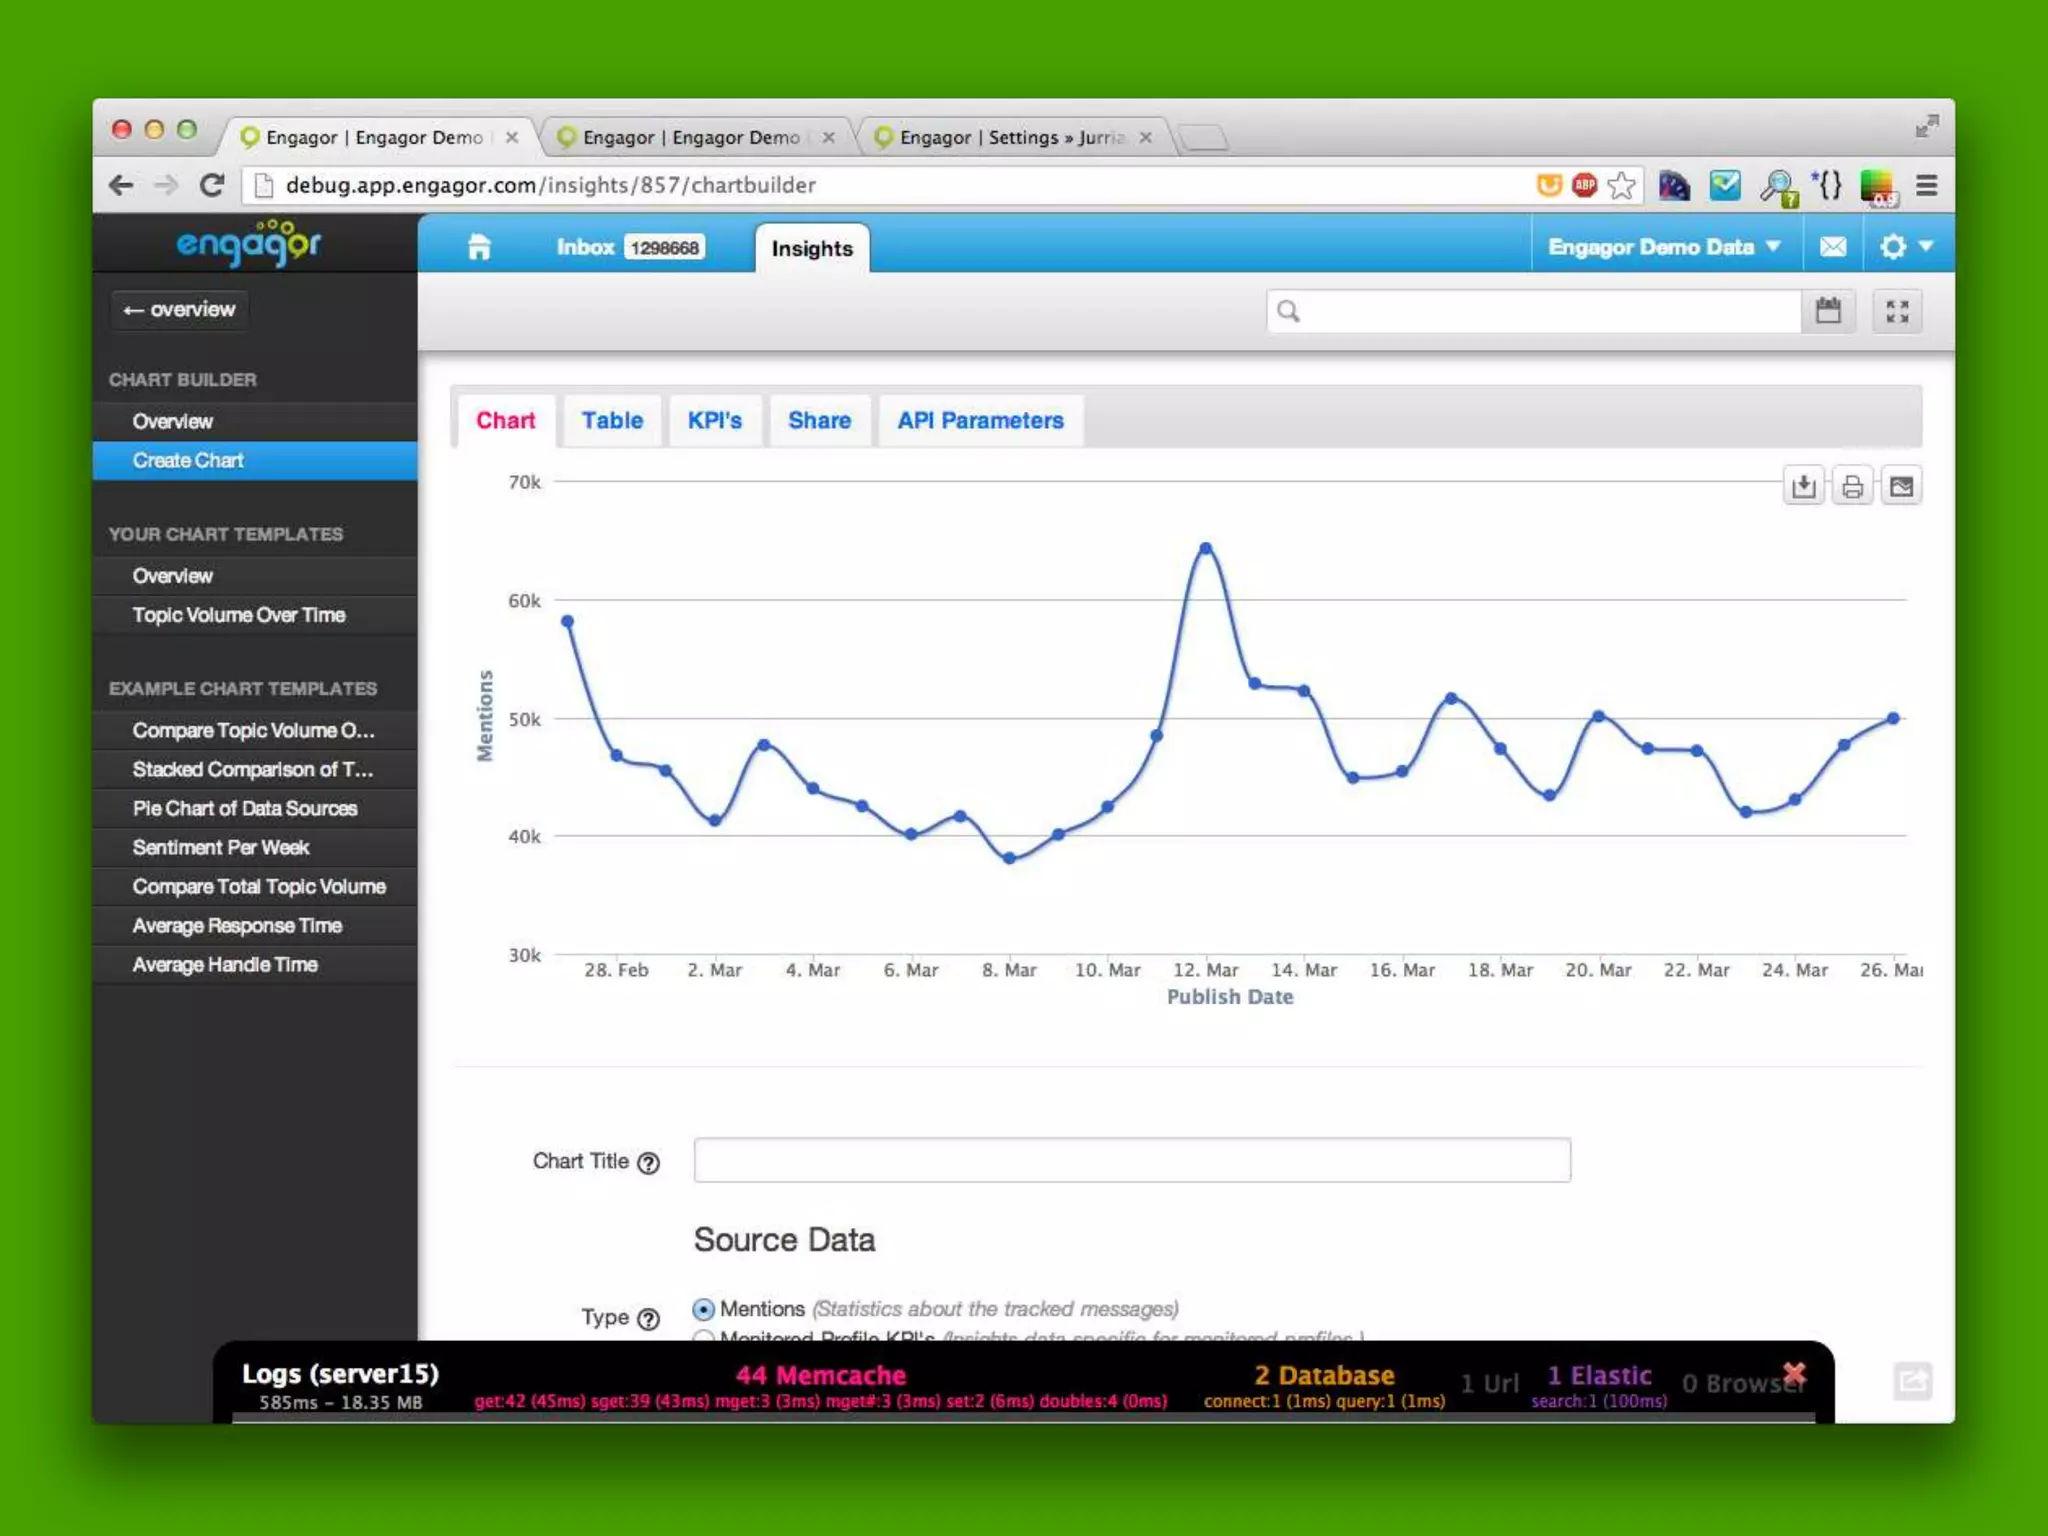The image size is (2048, 1536).
Task: Open Pie Chart of Data Sources template
Action: (245, 808)
